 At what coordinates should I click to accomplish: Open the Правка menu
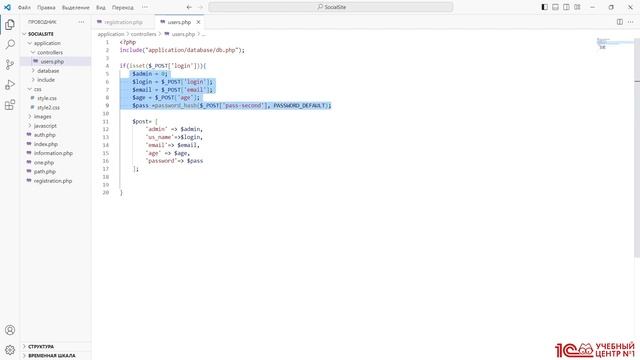(x=46, y=7)
